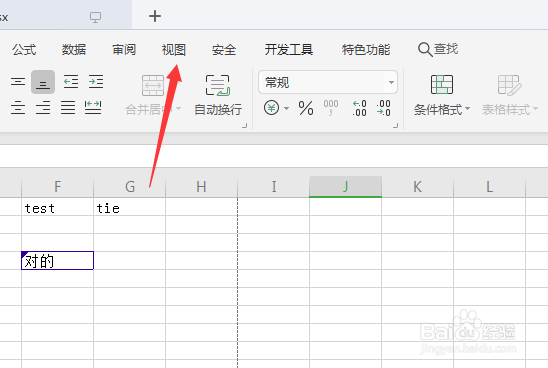
Task: Switch to the 审阅 tab
Action: click(x=124, y=50)
